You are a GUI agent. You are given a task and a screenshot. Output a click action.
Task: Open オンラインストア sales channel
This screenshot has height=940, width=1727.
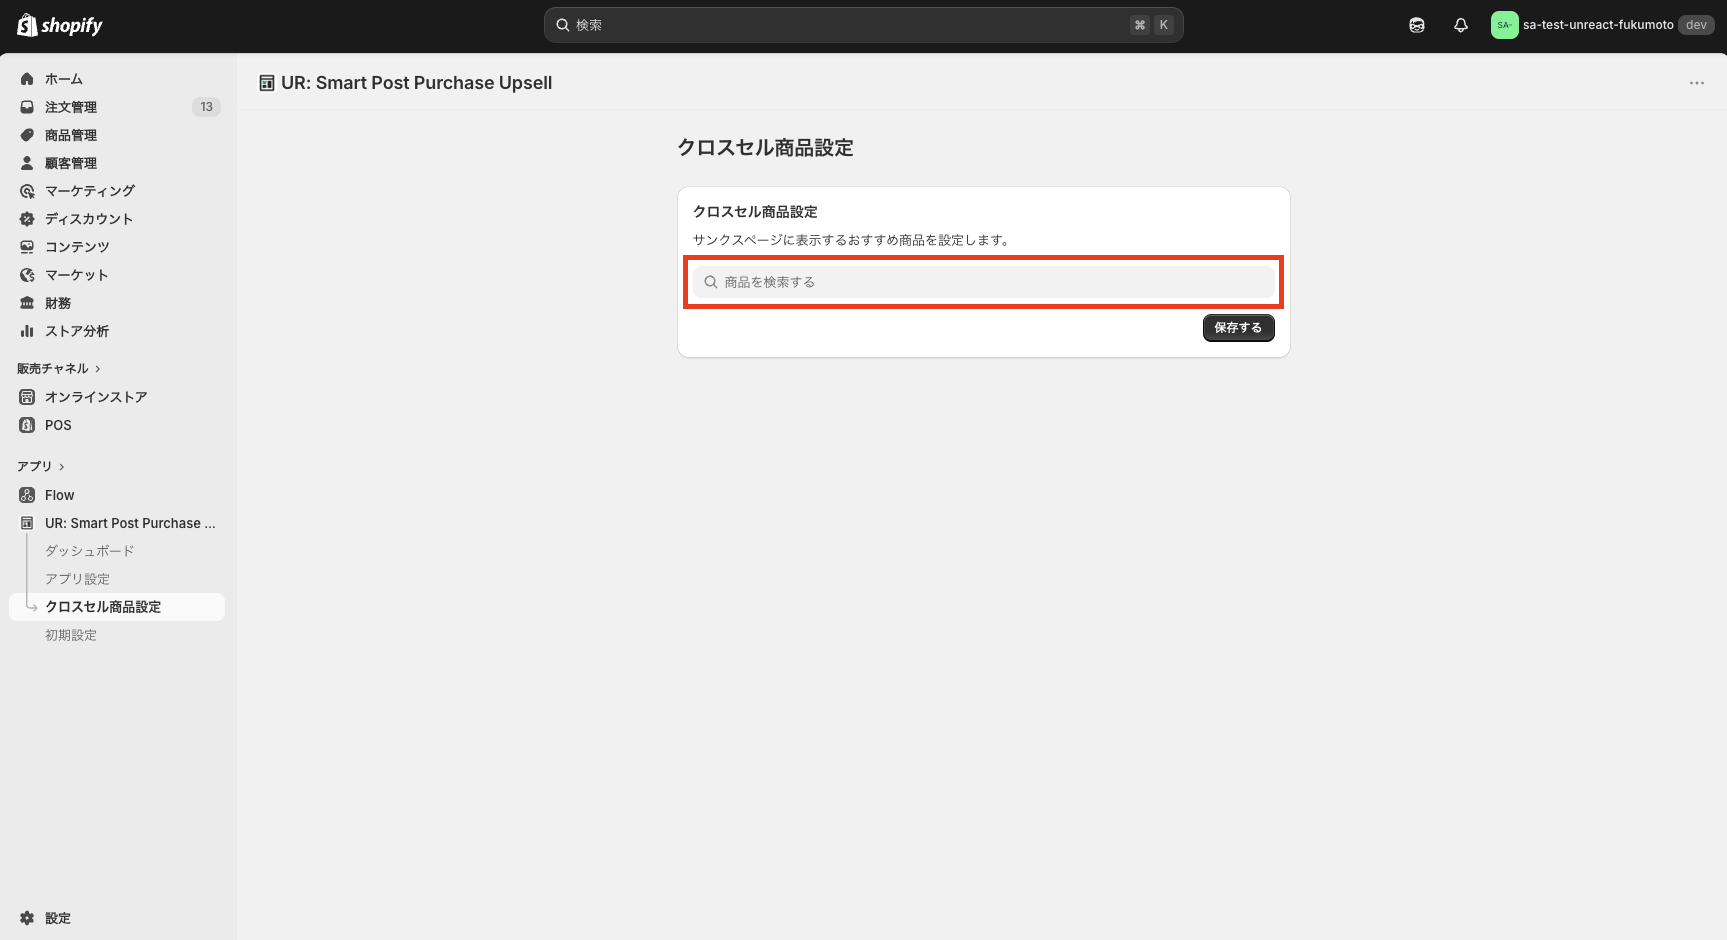click(117, 397)
